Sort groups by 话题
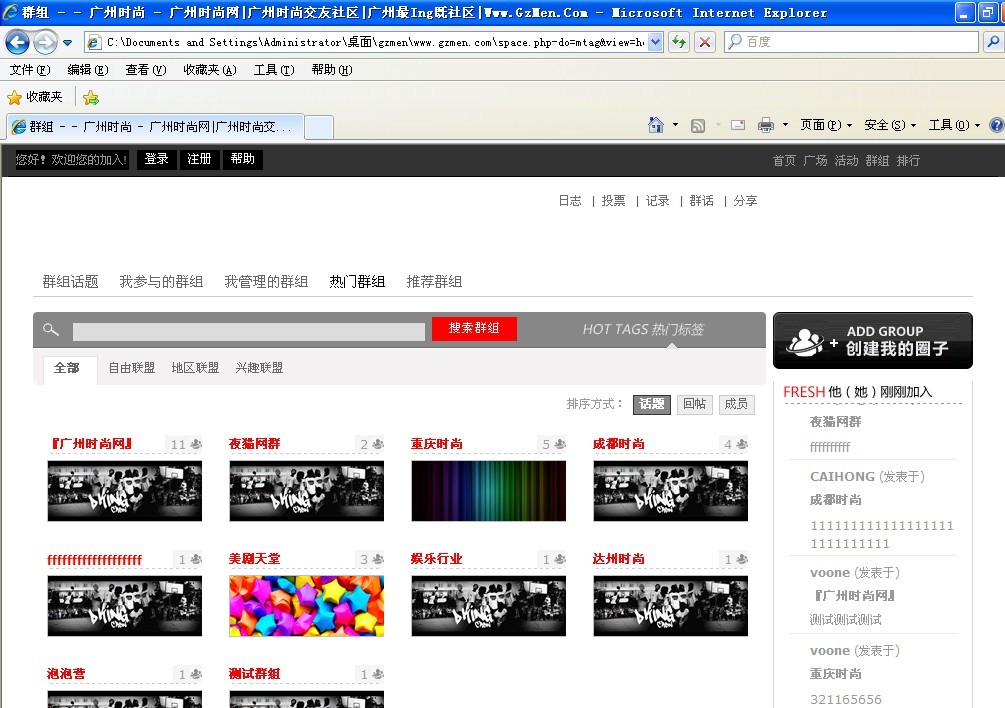1005x708 pixels. pos(652,404)
